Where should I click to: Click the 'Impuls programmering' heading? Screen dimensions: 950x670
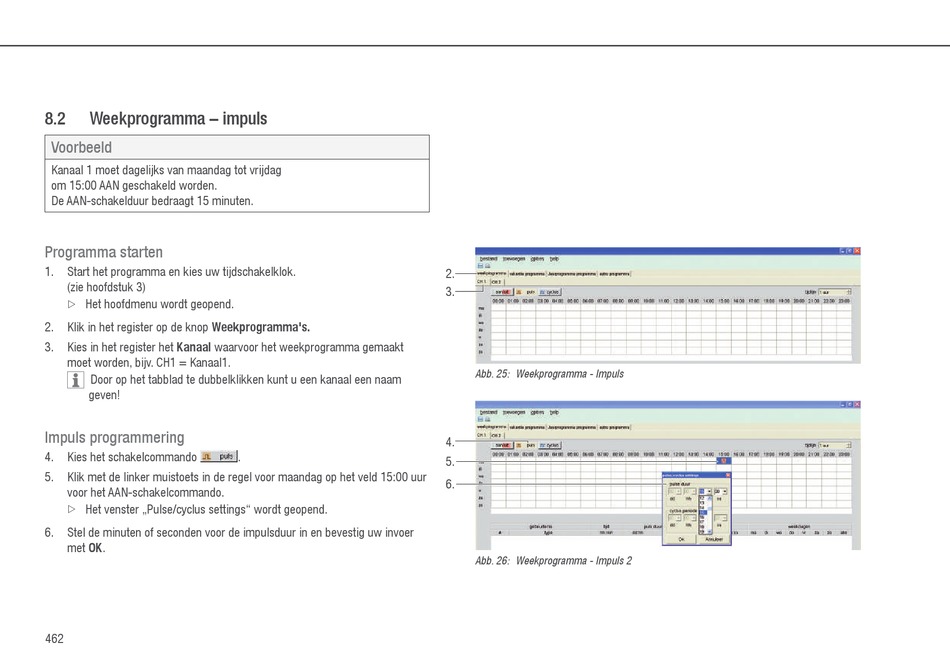tap(115, 437)
